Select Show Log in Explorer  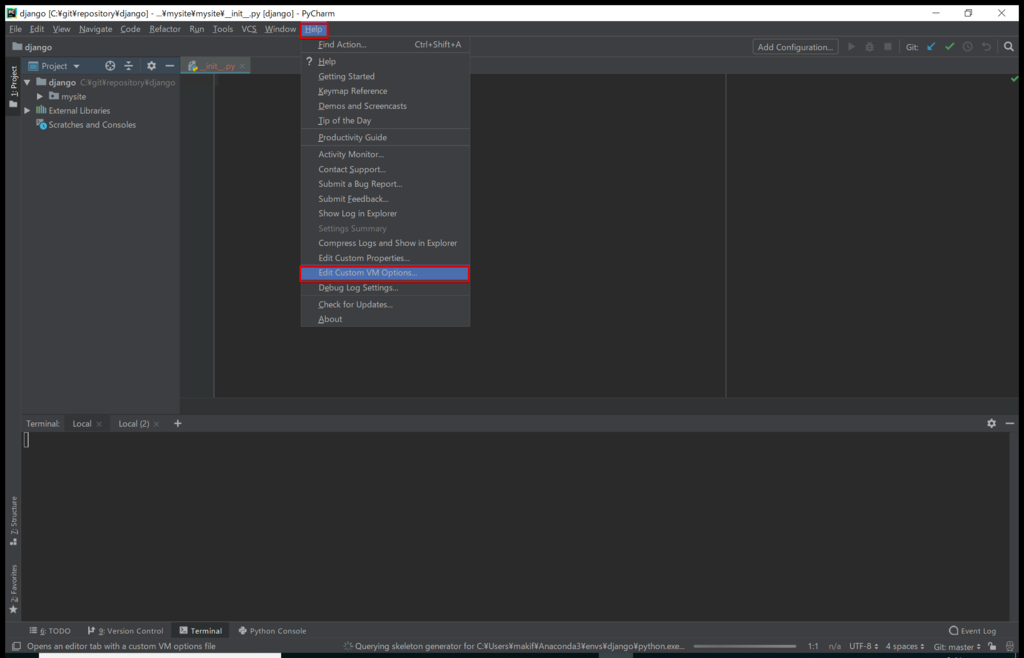point(385,213)
